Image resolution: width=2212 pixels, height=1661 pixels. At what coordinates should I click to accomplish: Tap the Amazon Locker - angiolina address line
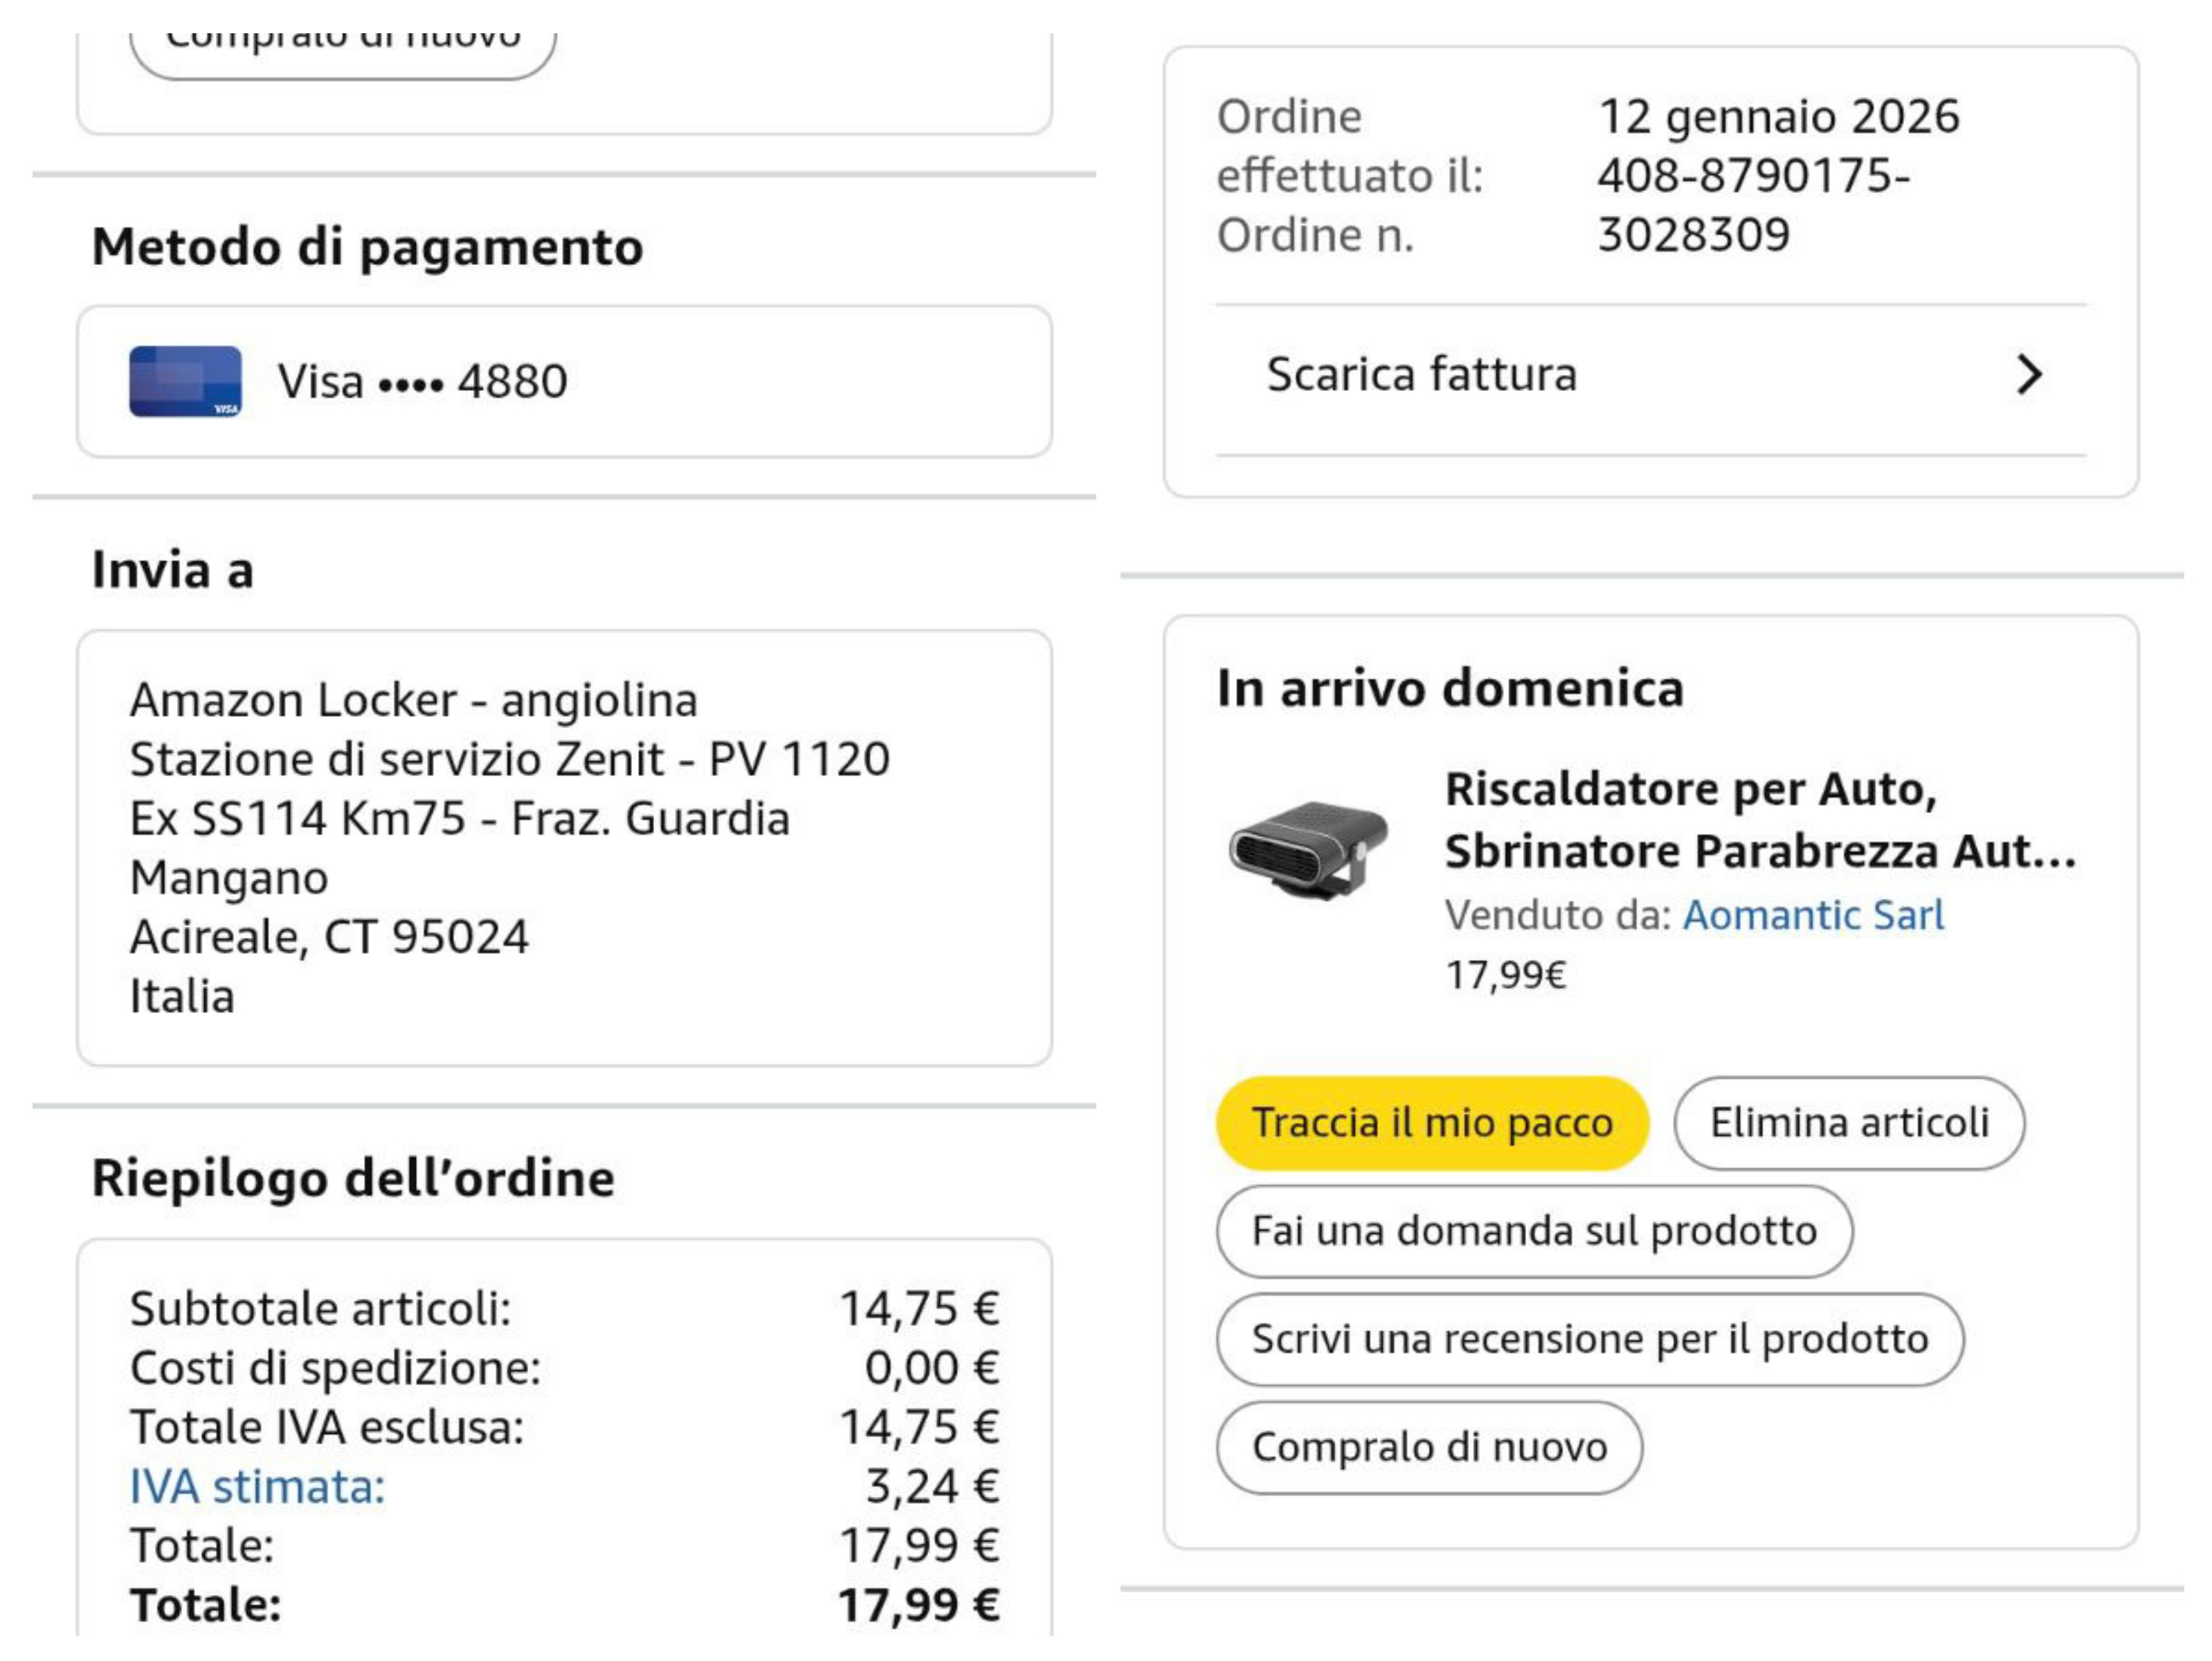click(x=413, y=700)
